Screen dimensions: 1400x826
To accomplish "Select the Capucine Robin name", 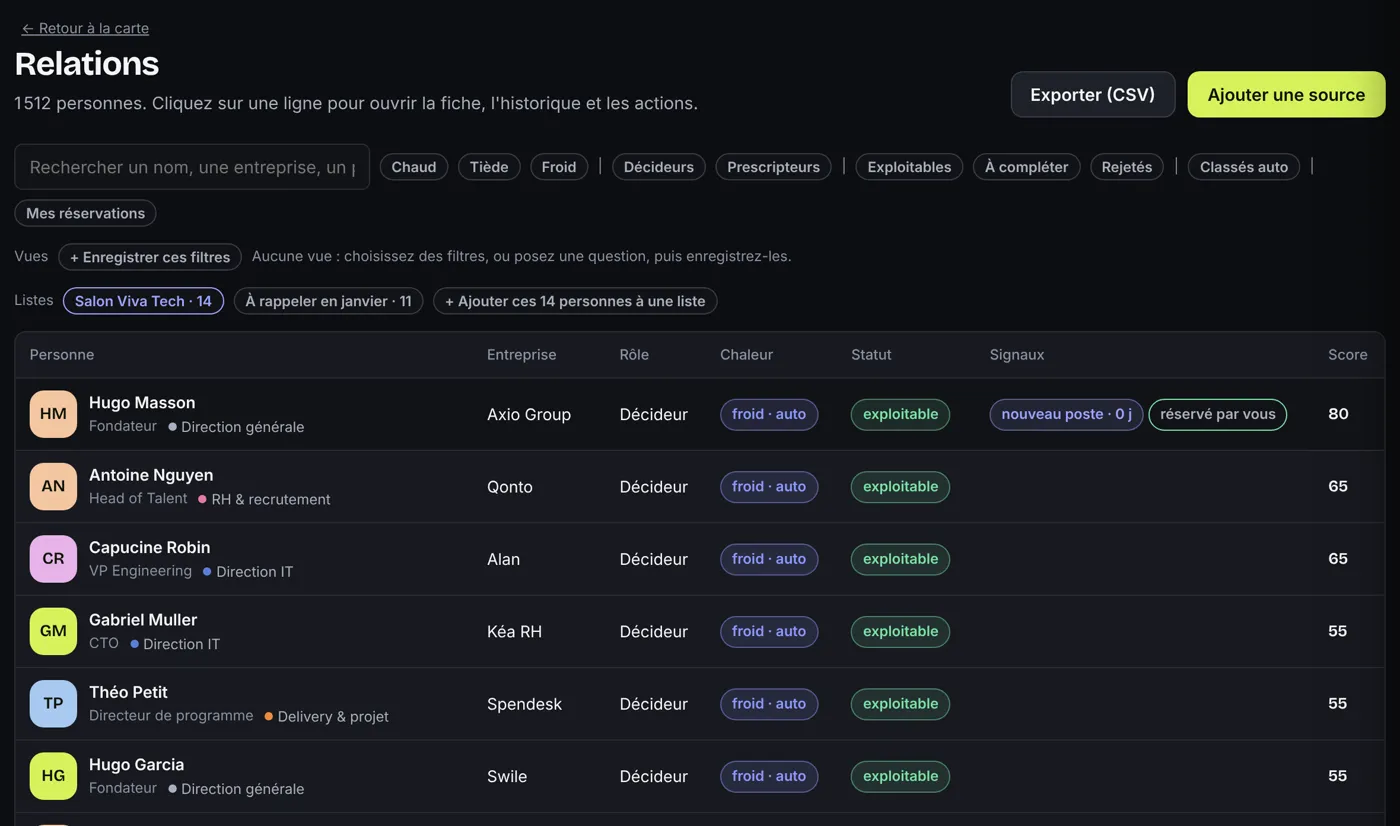I will pos(149,547).
